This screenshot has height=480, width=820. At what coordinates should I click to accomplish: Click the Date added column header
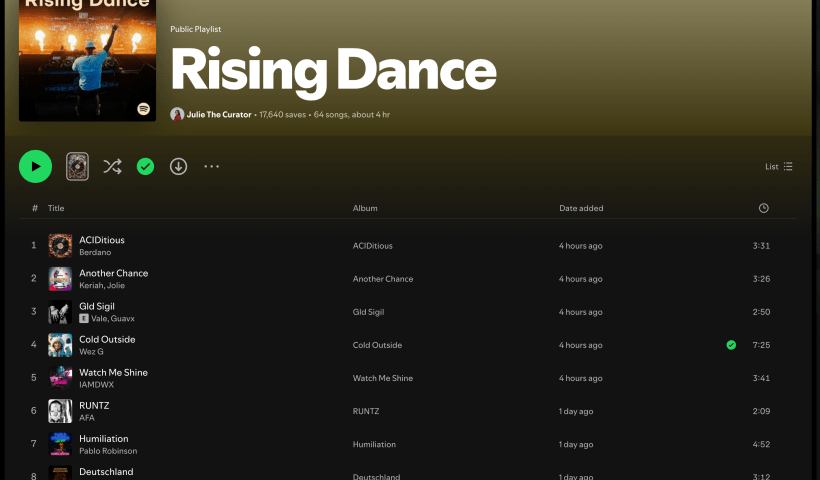(x=581, y=208)
